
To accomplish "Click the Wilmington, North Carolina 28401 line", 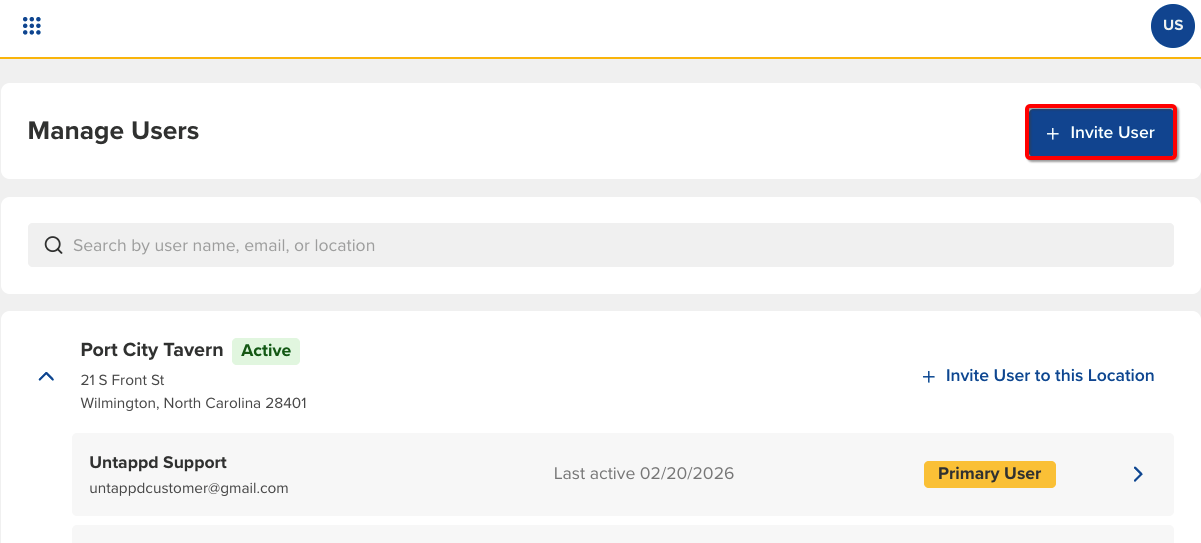I will [x=194, y=404].
